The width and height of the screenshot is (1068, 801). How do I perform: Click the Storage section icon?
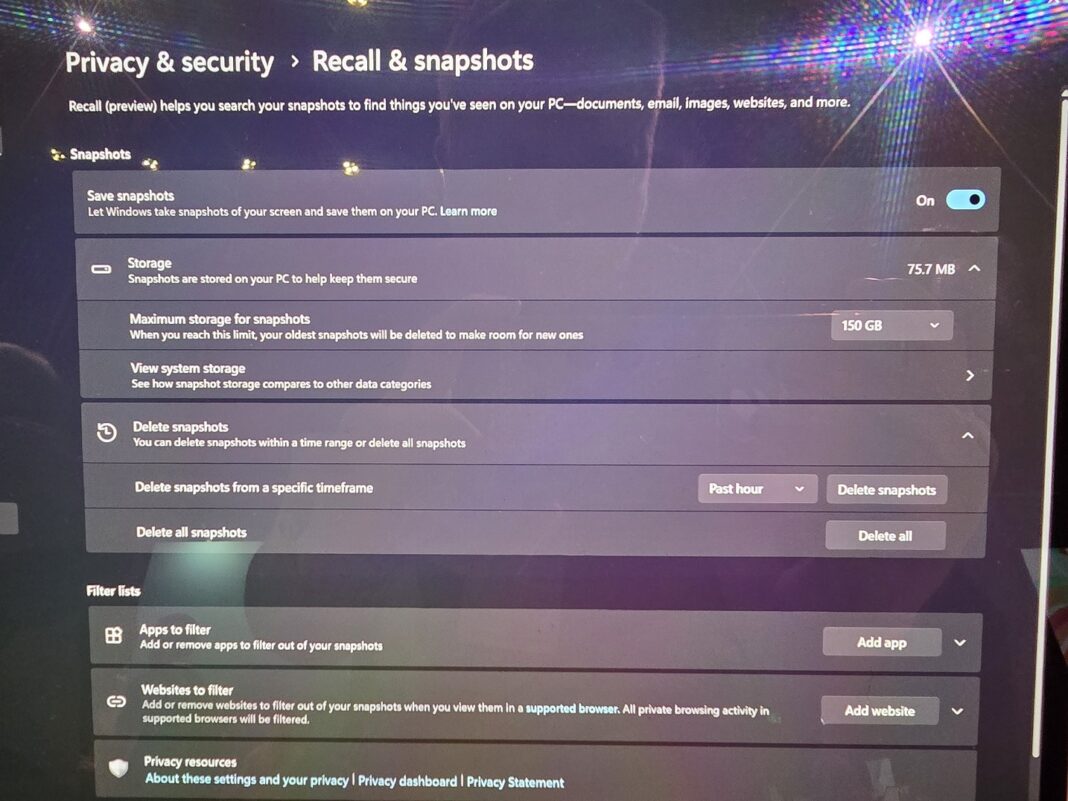[101, 269]
